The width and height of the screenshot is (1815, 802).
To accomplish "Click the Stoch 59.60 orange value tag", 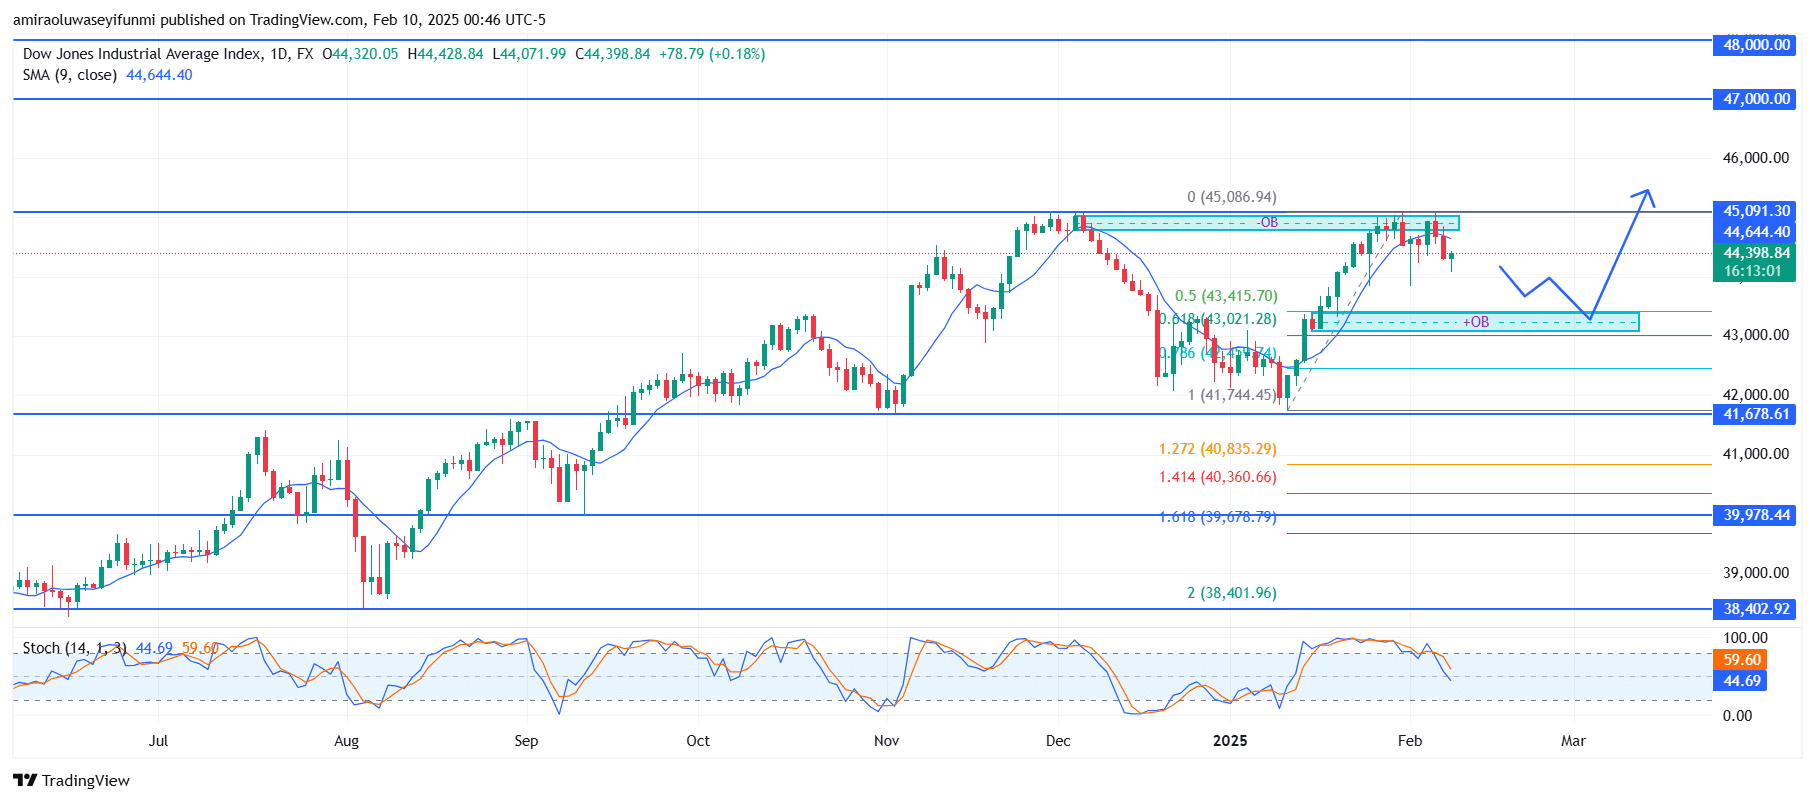I will tap(1740, 660).
